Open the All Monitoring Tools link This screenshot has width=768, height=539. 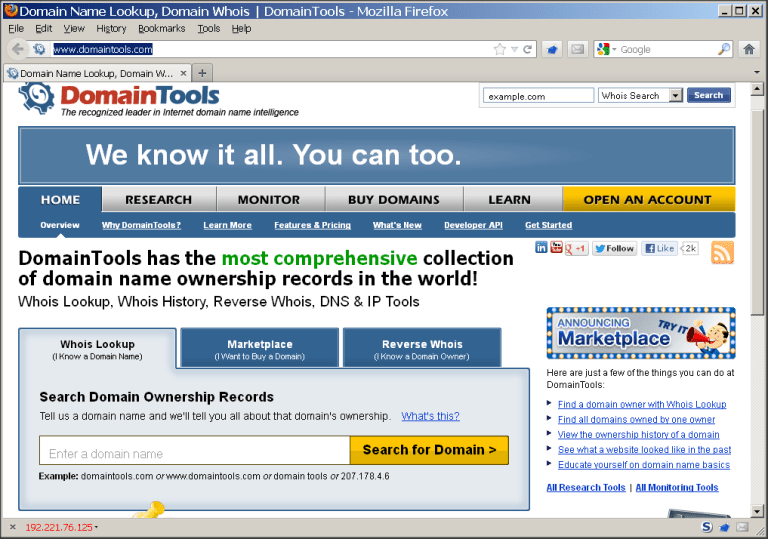point(677,488)
